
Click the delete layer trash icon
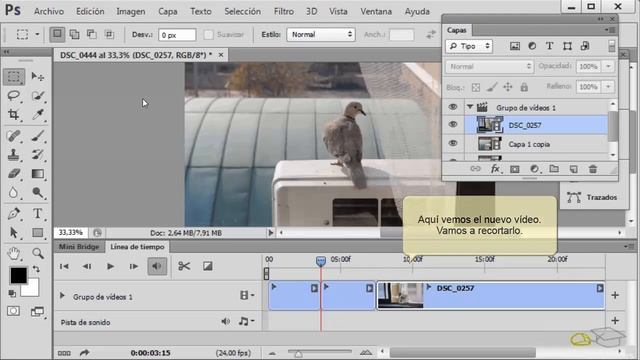click(593, 169)
